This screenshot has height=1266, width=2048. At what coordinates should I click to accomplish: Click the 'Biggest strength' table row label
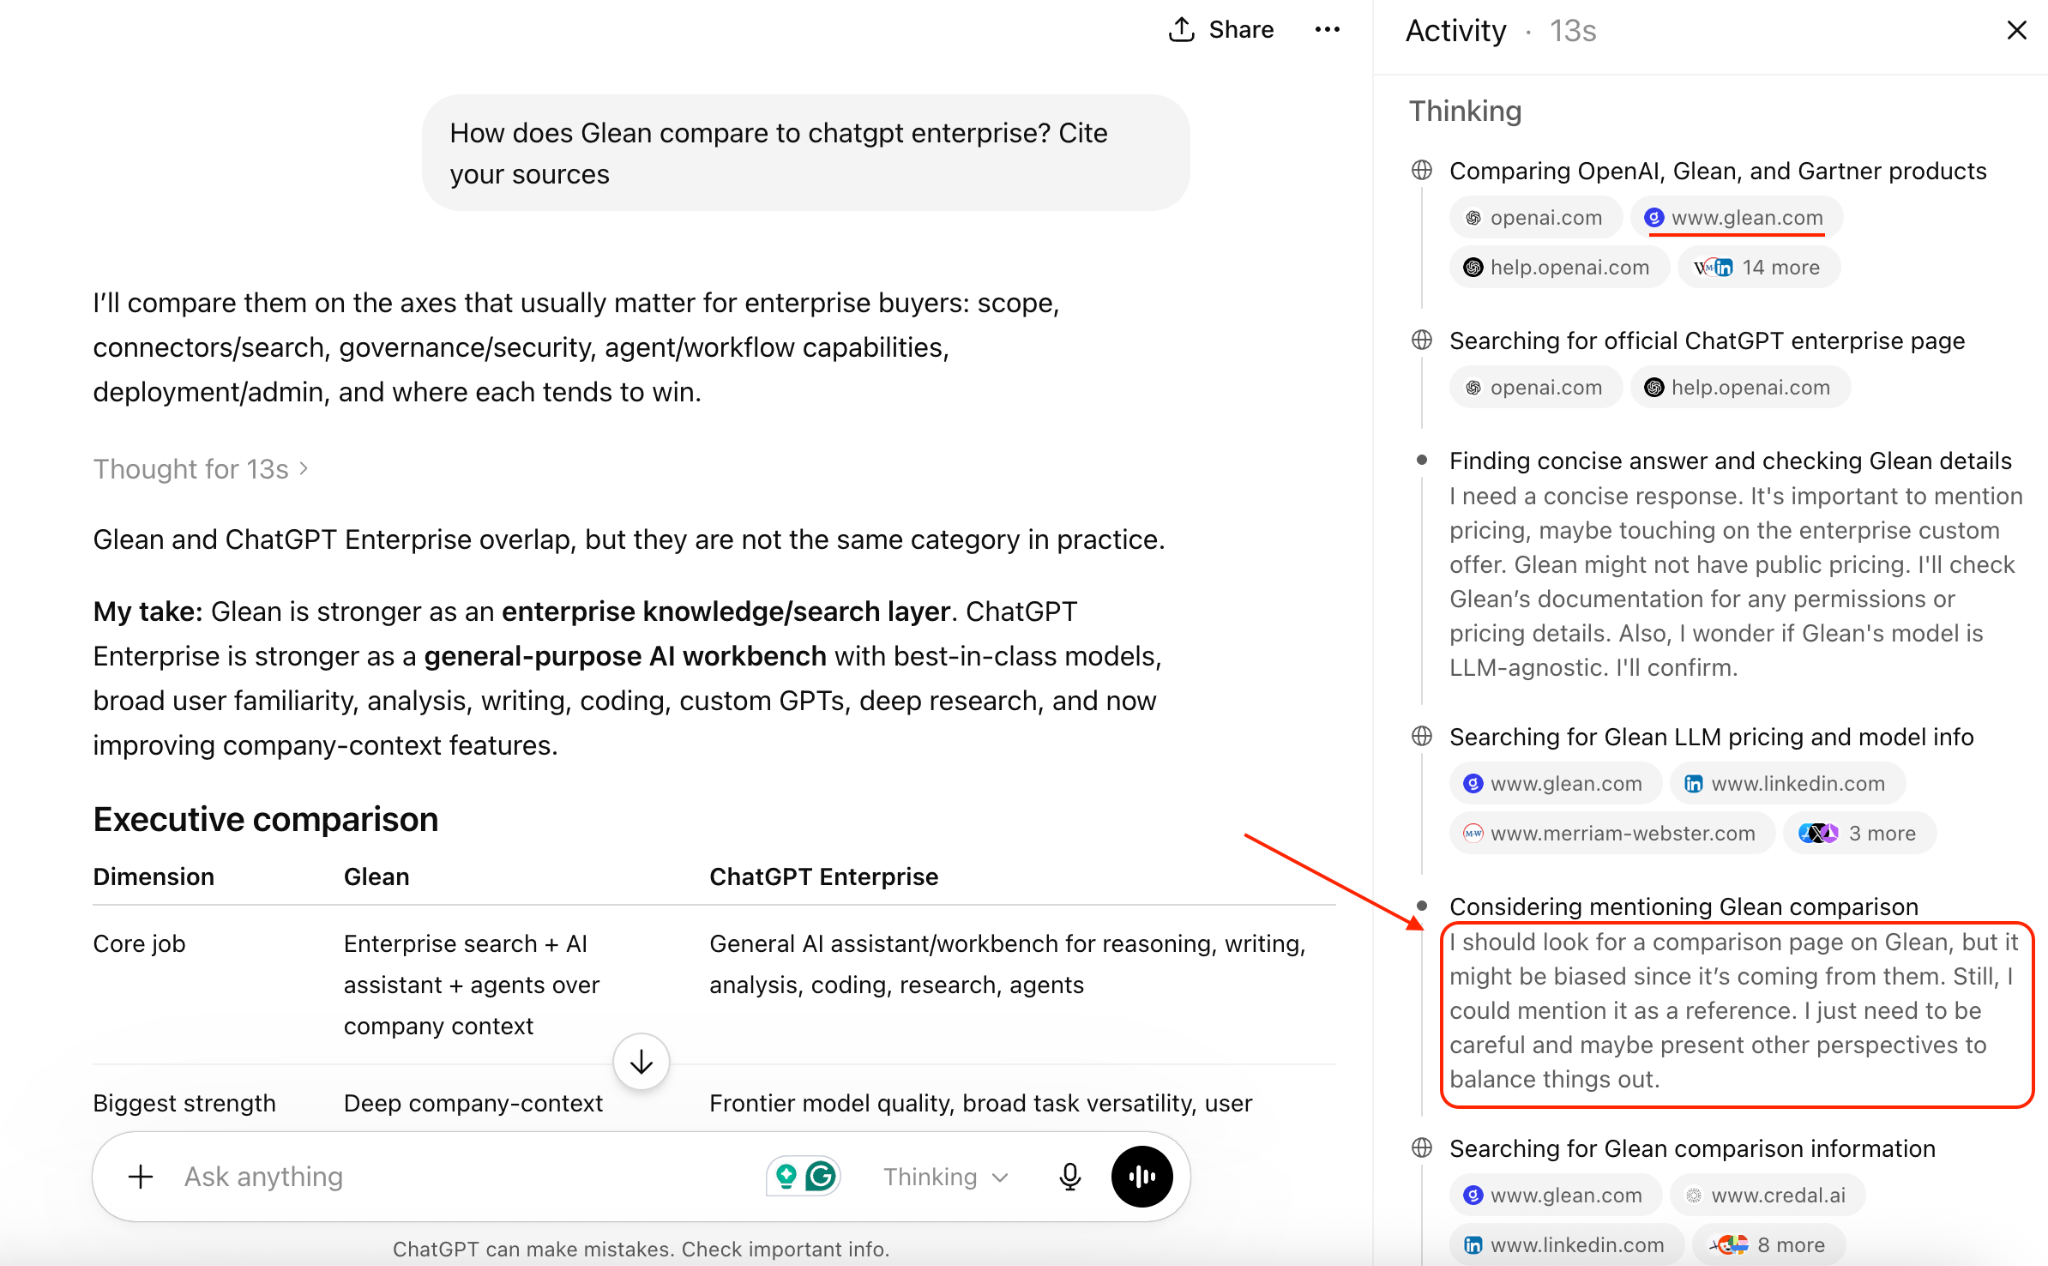pos(184,1103)
